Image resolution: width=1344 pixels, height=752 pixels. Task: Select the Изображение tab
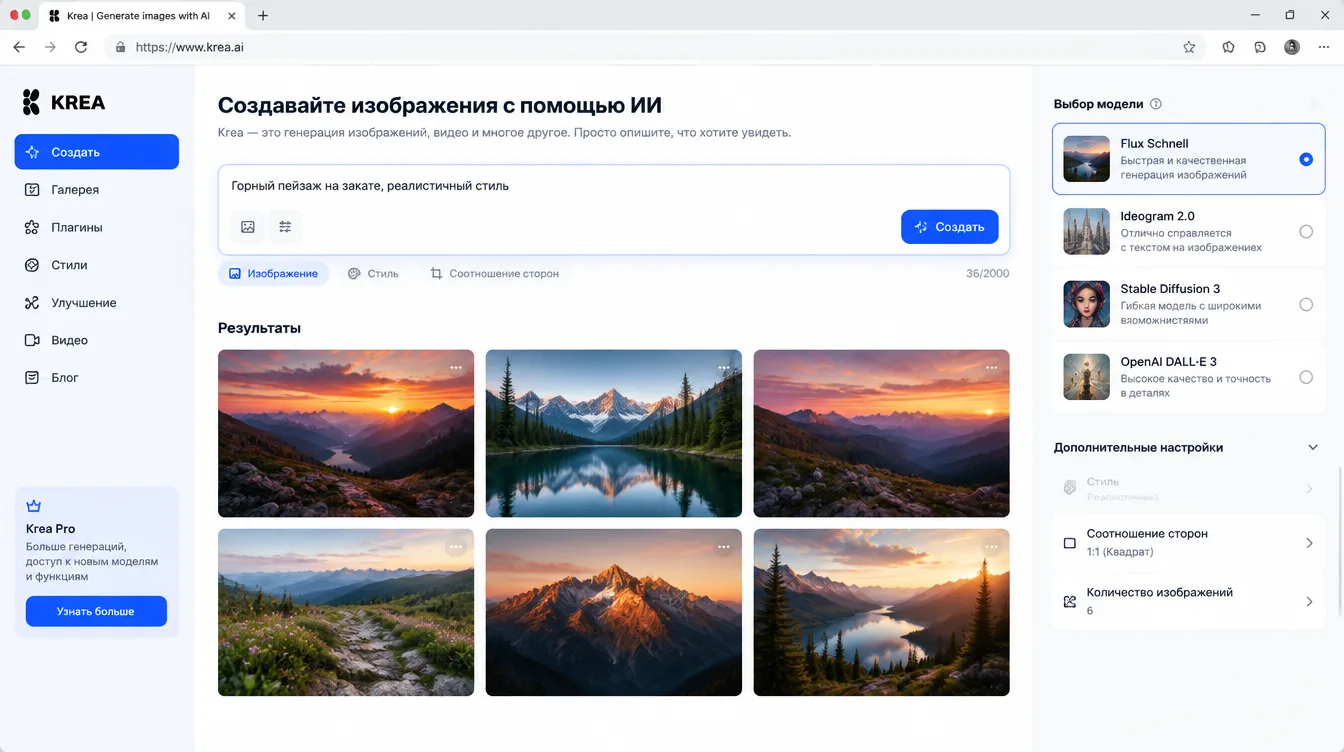(273, 273)
